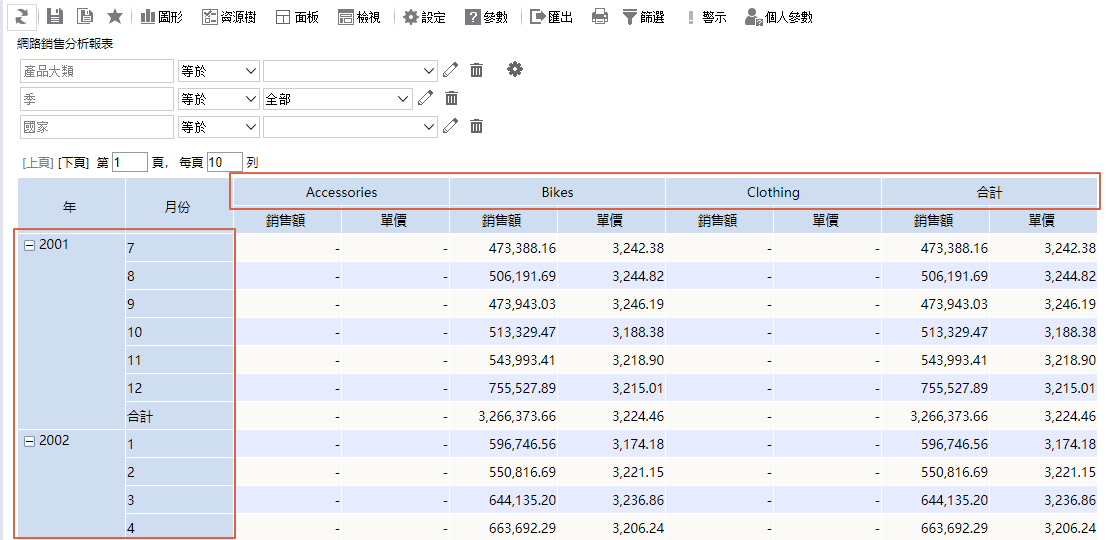Click the printer icon
The width and height of the screenshot is (1106, 540).
pos(599,17)
